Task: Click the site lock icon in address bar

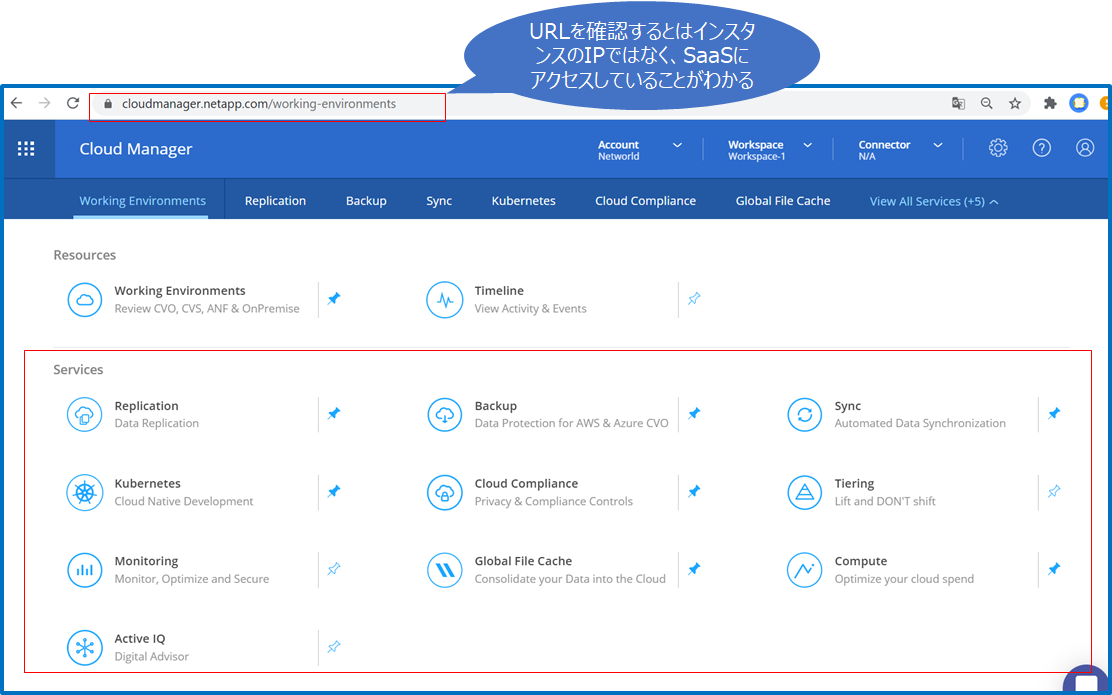Action: point(108,104)
